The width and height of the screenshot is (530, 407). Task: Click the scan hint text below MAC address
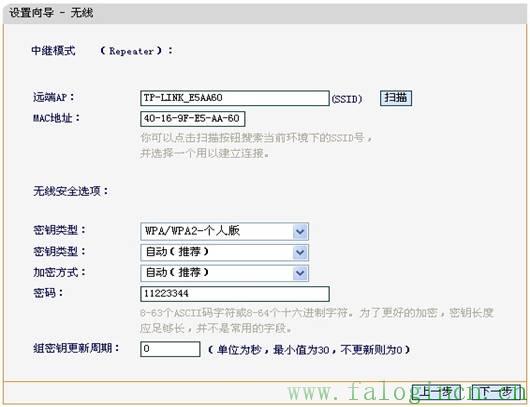pyautogui.click(x=257, y=146)
